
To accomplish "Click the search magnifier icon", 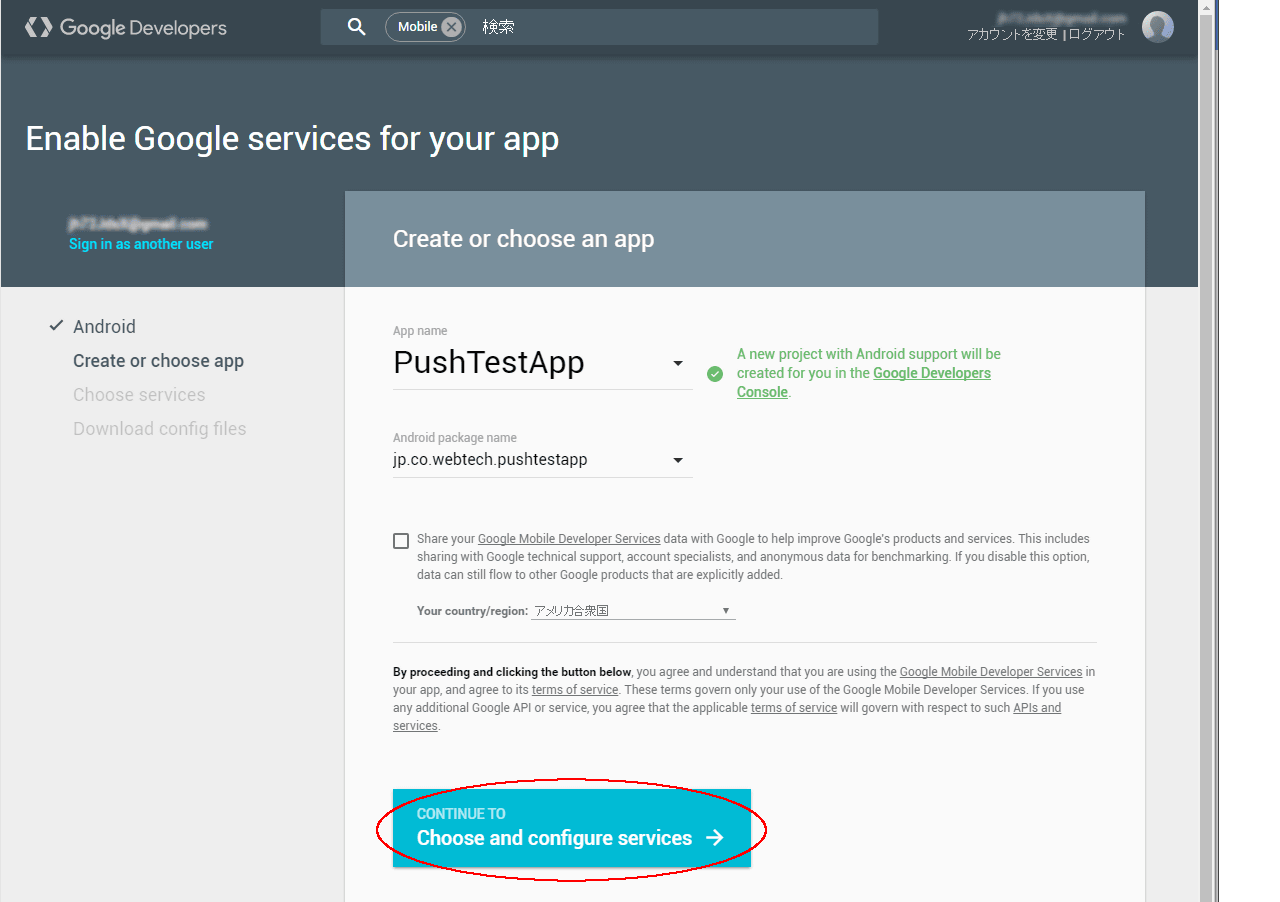I will point(357,27).
